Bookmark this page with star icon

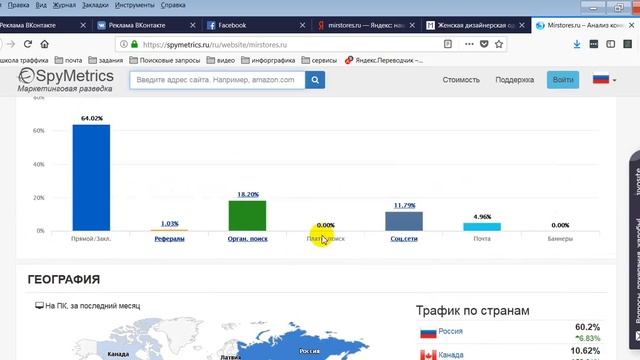tap(499, 44)
